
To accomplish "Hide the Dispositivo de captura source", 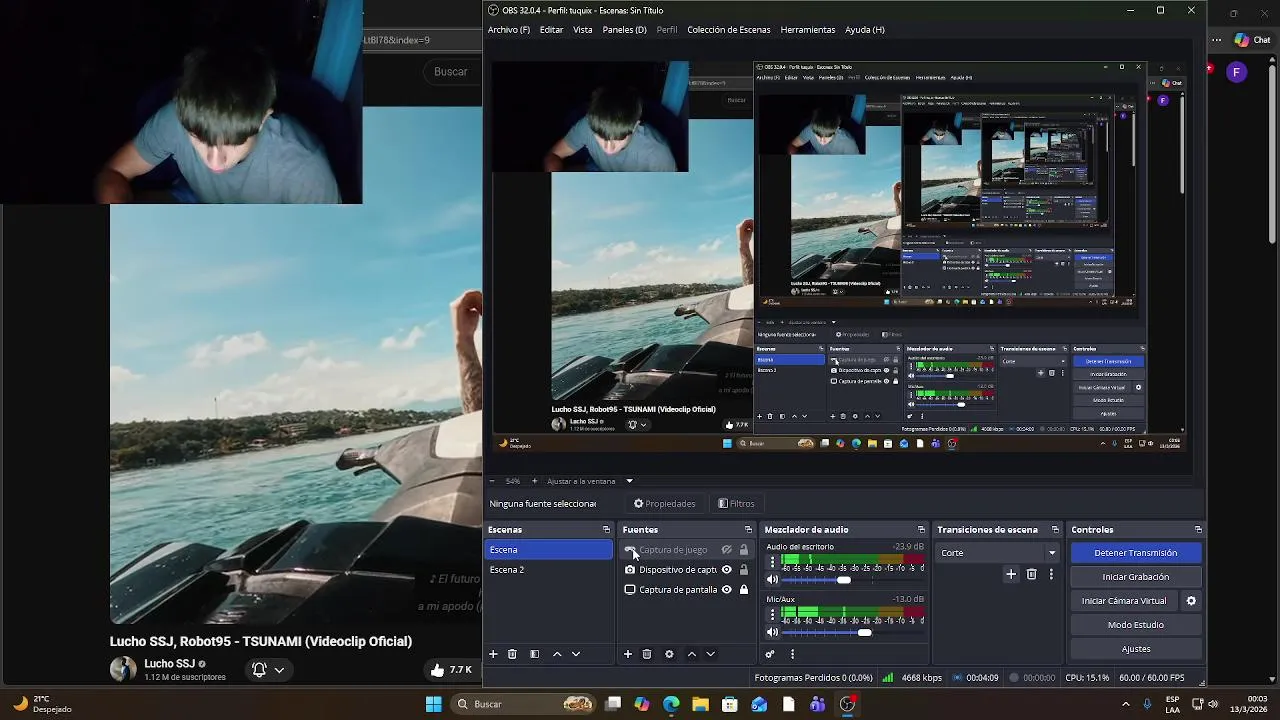I will 727,570.
